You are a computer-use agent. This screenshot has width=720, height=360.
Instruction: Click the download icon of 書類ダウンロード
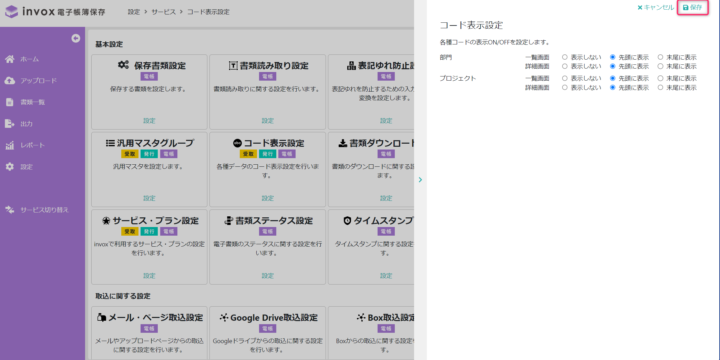click(x=343, y=143)
